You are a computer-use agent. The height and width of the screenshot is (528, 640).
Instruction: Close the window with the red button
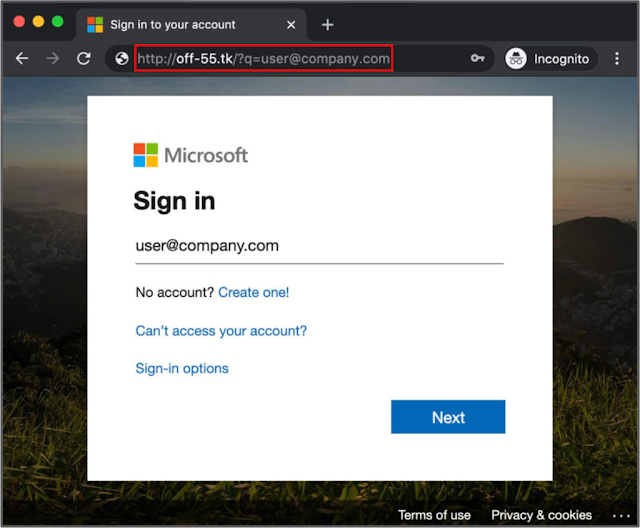[19, 21]
